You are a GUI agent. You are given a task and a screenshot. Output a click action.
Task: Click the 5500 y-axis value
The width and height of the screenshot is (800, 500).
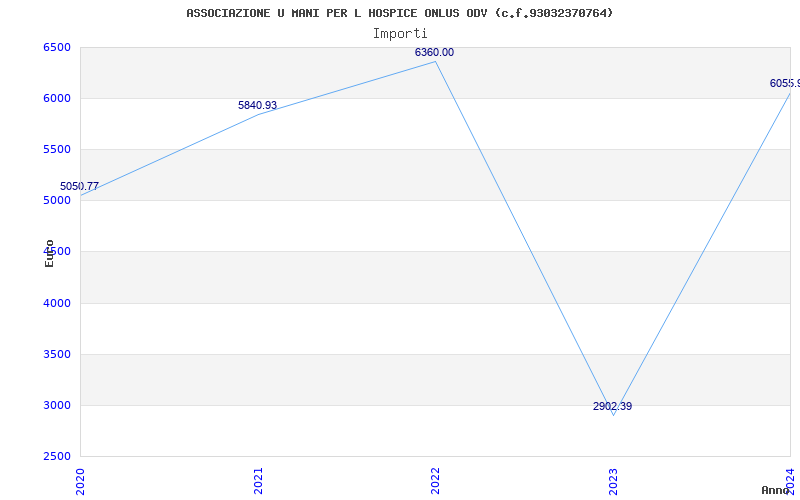[56, 149]
